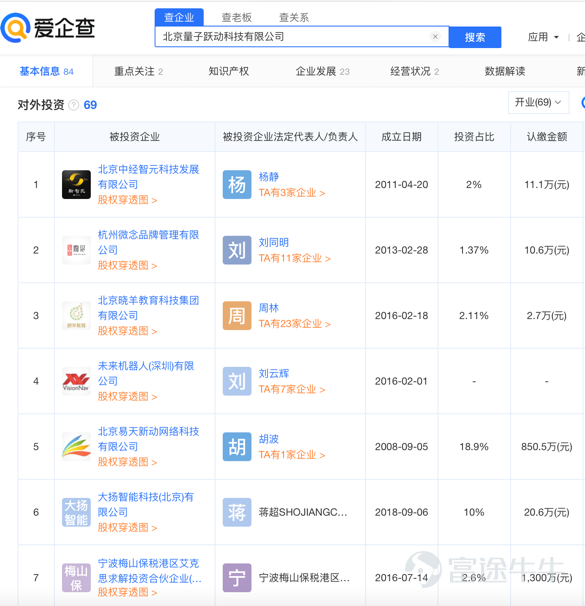585x606 pixels.
Task: Open 刘云辉's profile link
Action: click(274, 374)
